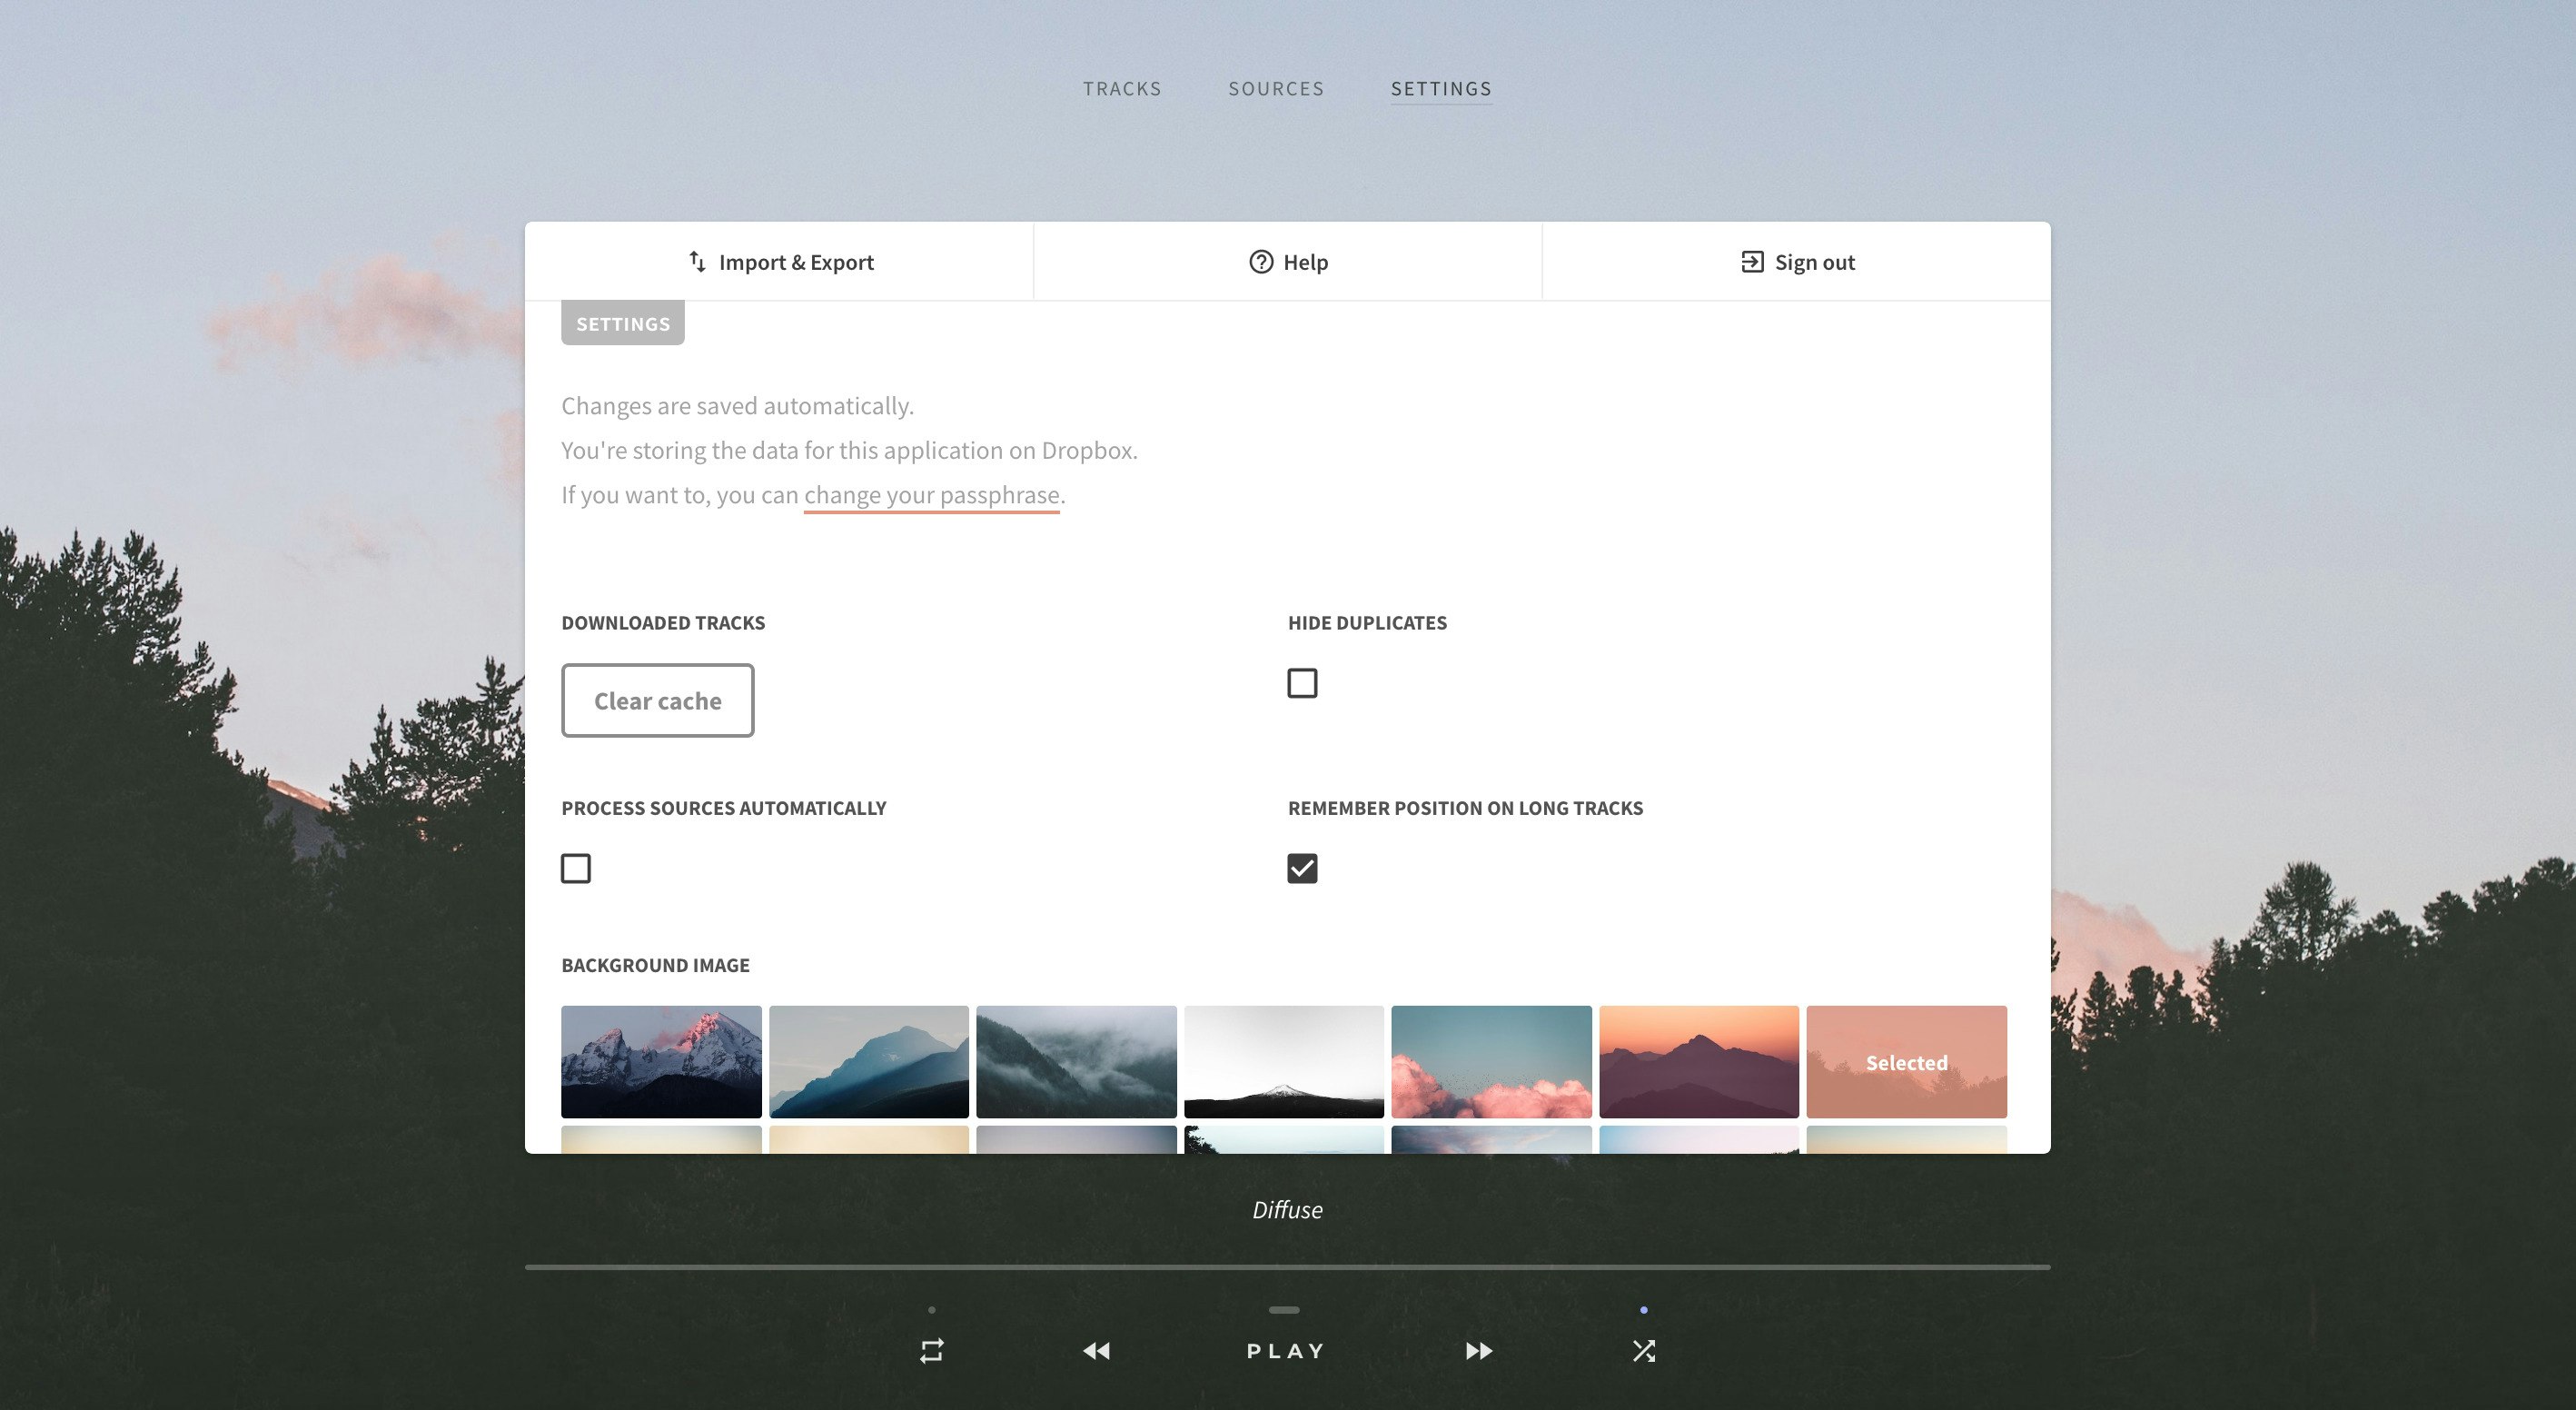Viewport: 2576px width, 1410px height.
Task: Toggle the repeat icon in player
Action: coord(931,1351)
